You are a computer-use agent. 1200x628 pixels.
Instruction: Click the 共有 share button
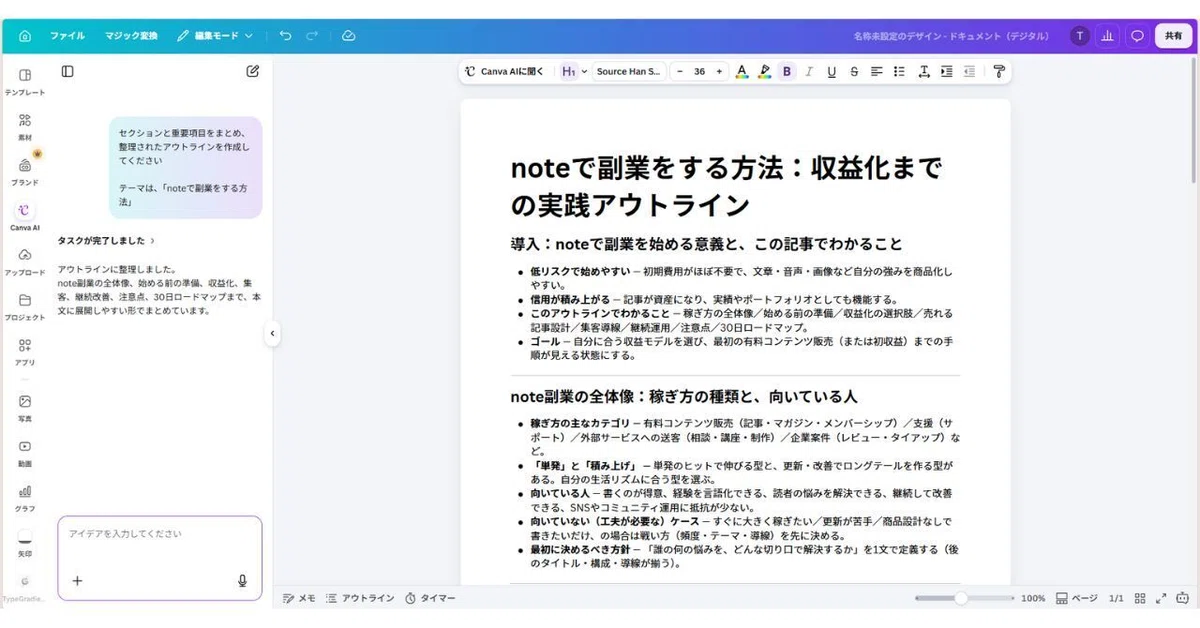coord(1173,36)
